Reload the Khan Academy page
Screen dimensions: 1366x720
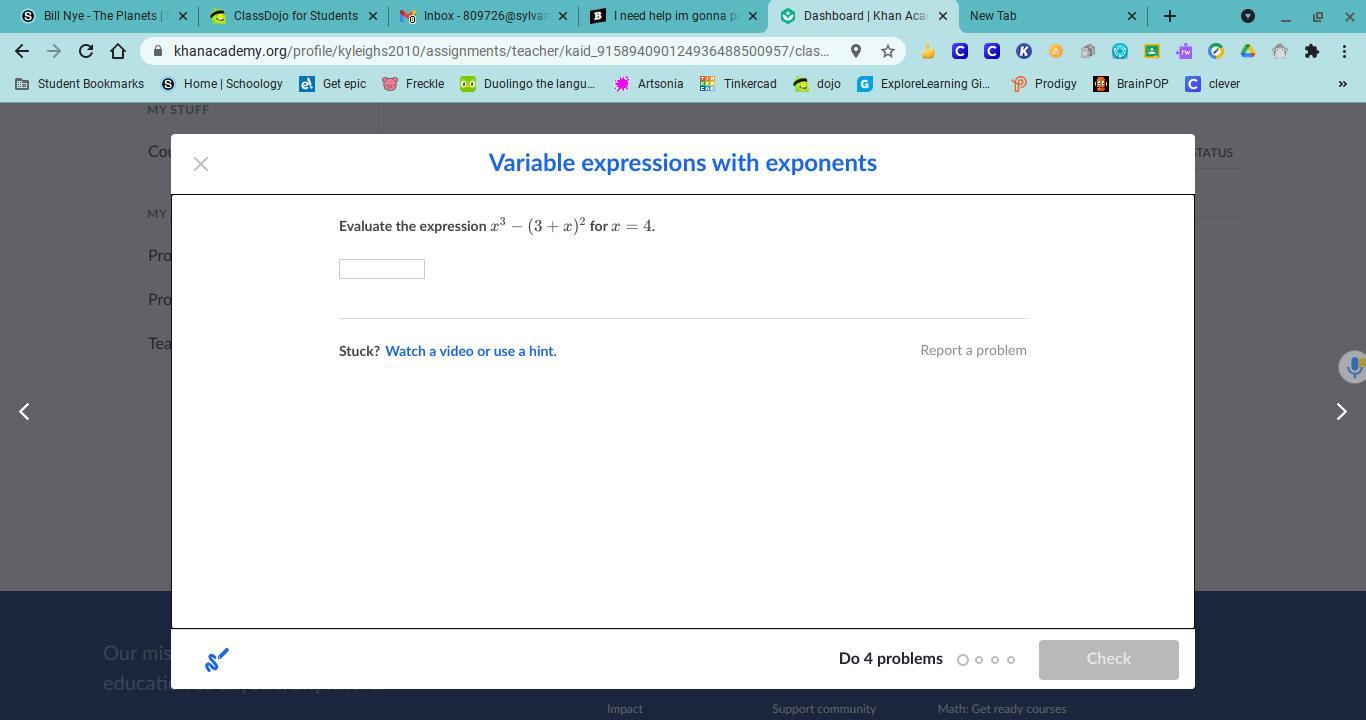86,51
